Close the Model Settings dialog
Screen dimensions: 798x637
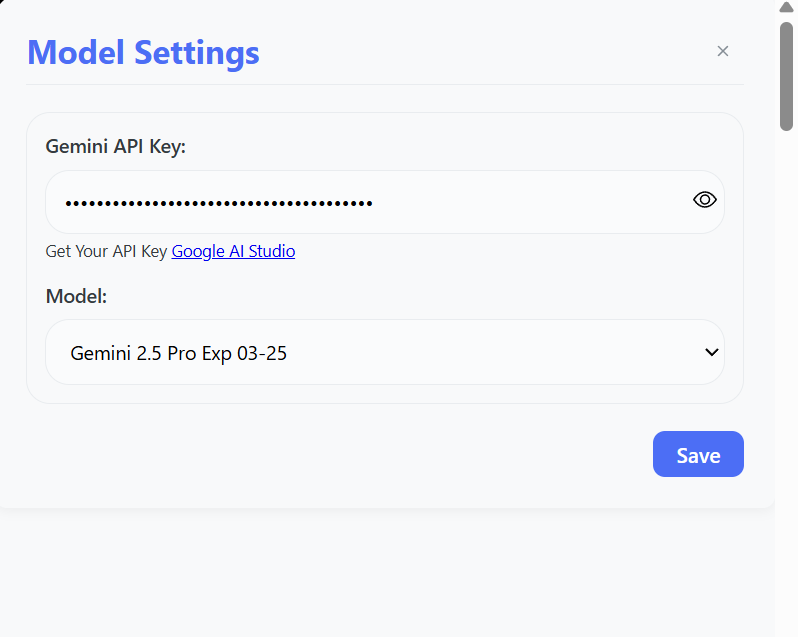tap(723, 51)
